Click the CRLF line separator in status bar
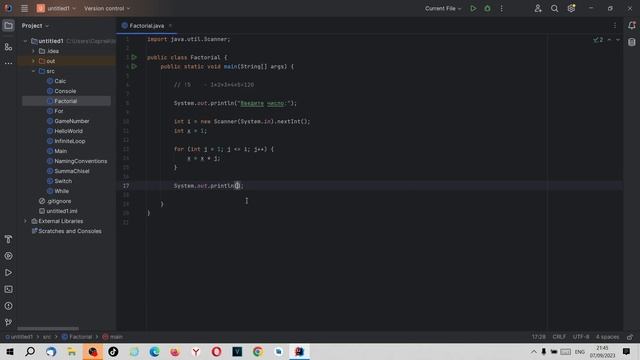The image size is (640, 360). pos(559,337)
